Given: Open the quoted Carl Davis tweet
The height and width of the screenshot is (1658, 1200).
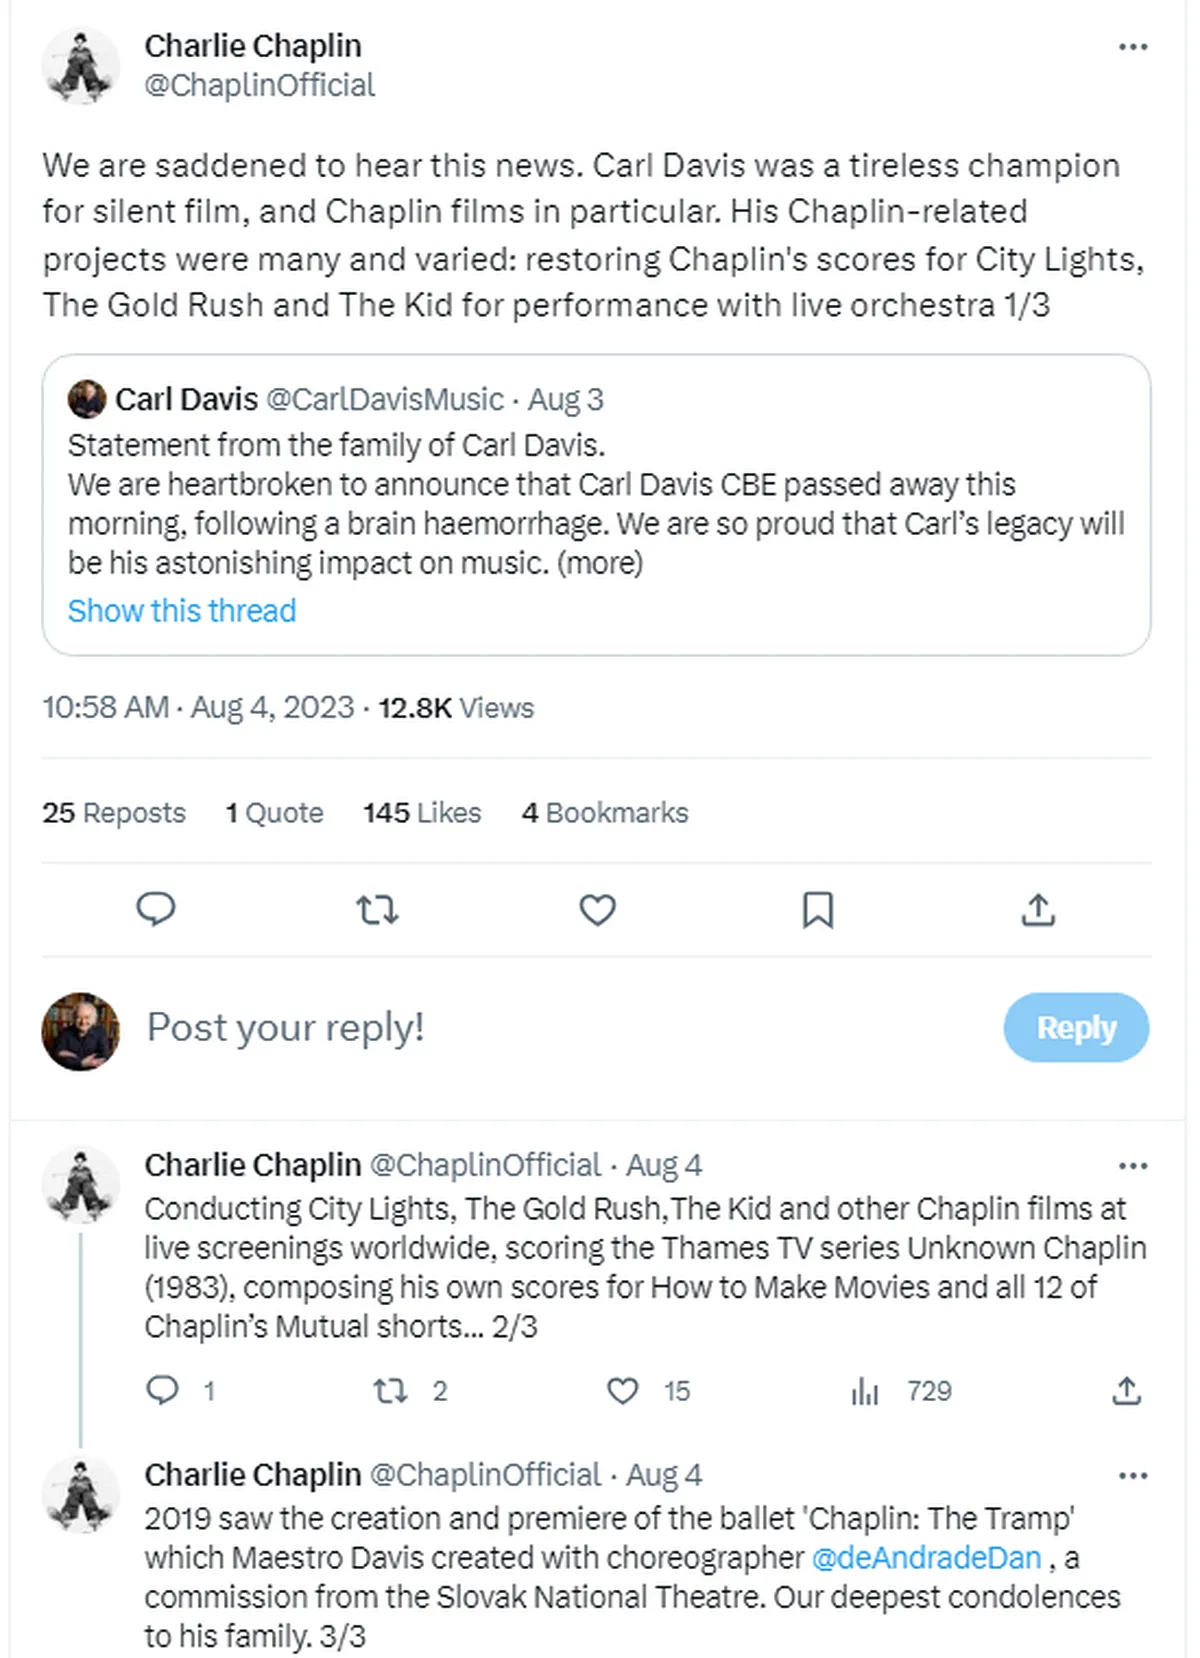Looking at the screenshot, I should point(595,500).
